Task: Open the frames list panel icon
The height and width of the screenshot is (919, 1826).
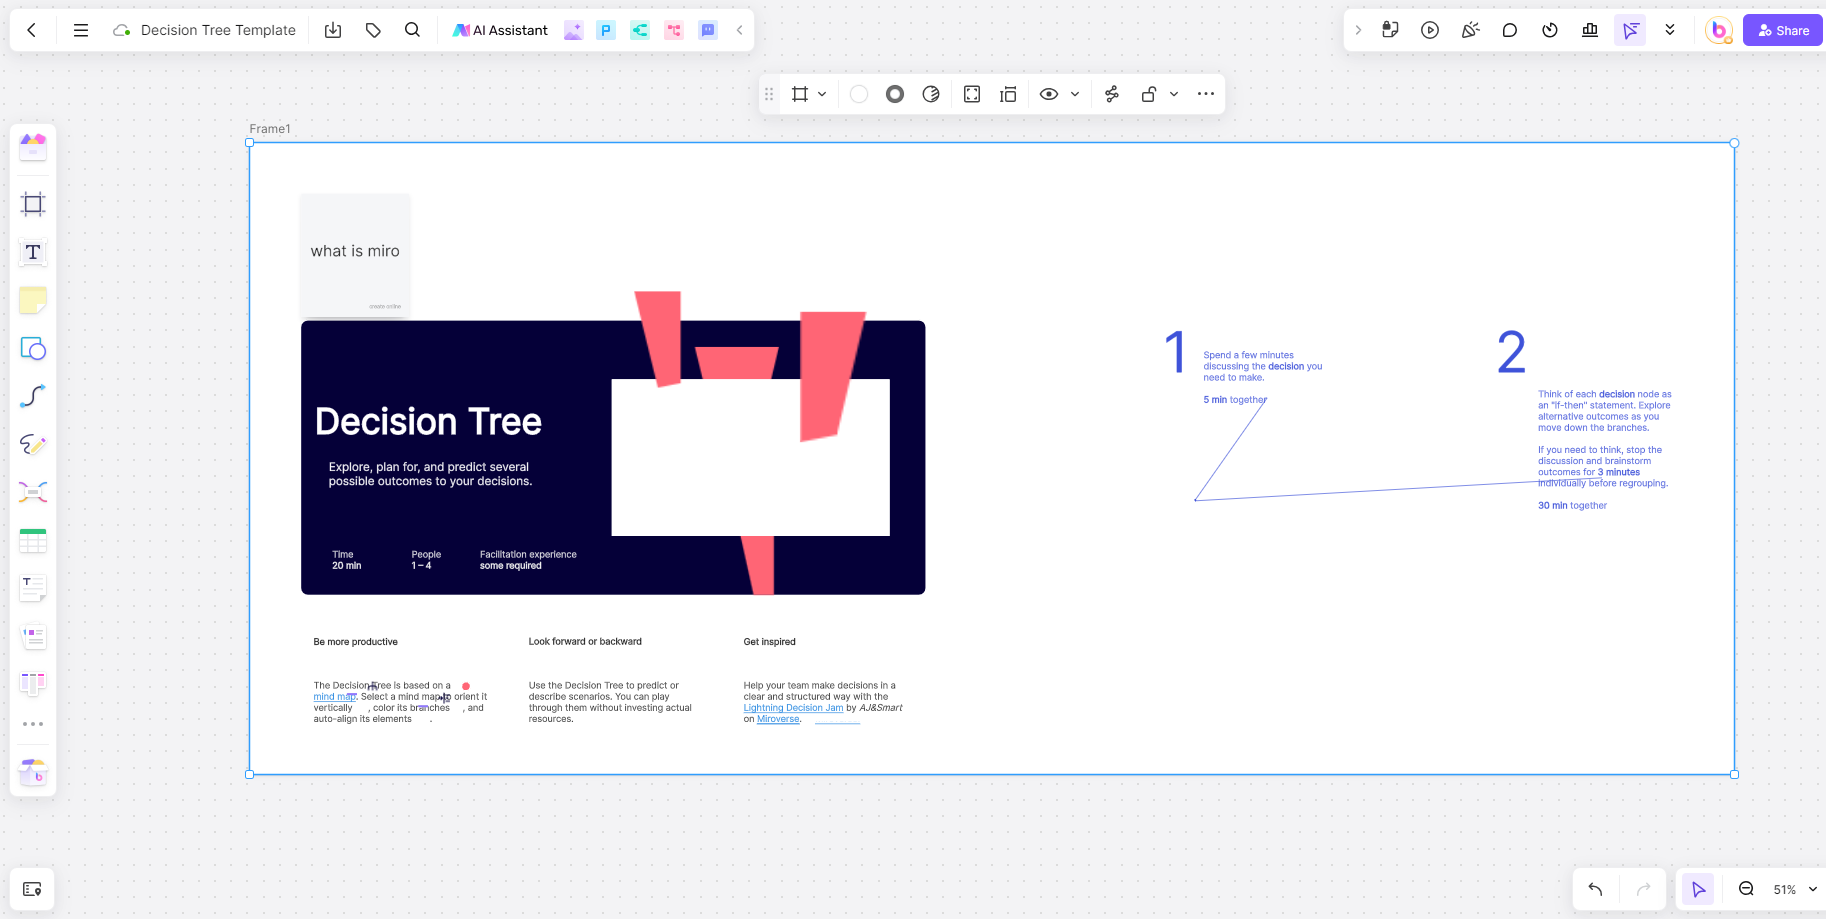Action: [32, 889]
